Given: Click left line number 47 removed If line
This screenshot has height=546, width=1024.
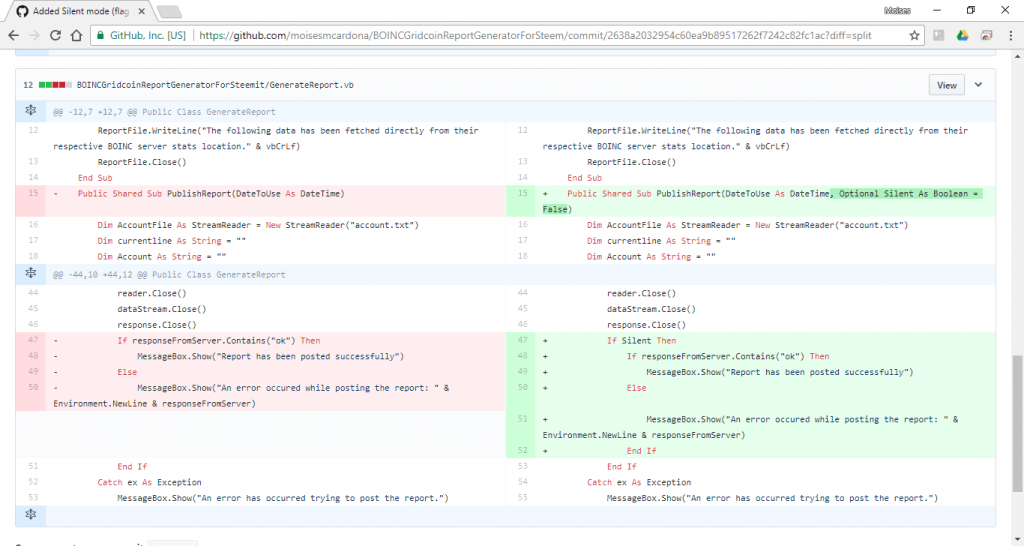Looking at the screenshot, I should point(33,340).
